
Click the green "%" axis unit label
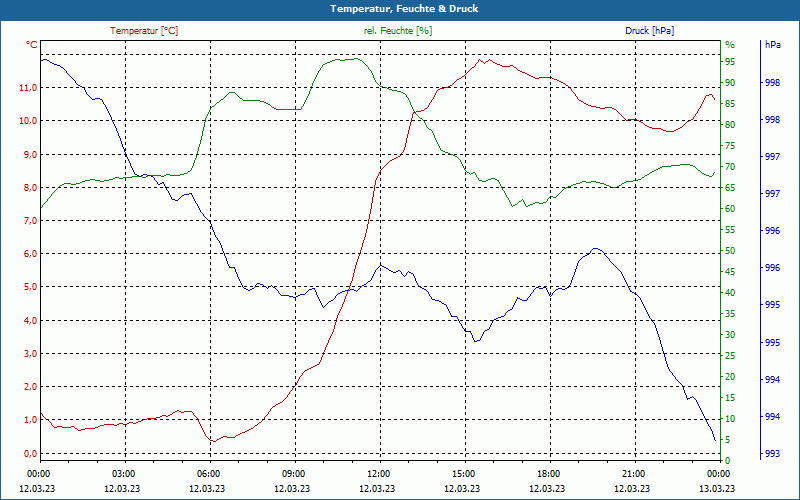(x=730, y=45)
